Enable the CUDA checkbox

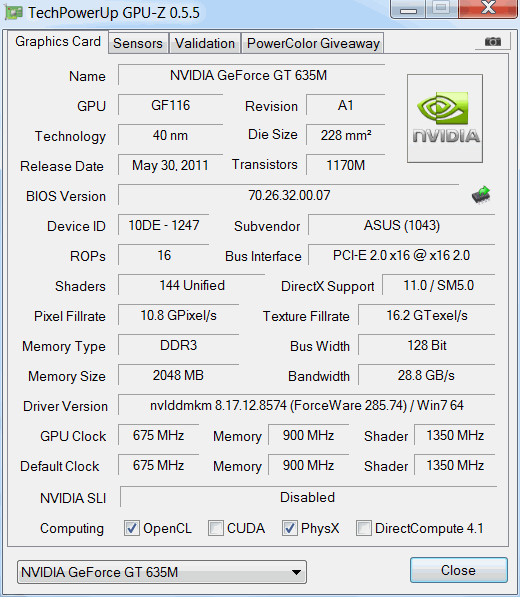pos(215,528)
